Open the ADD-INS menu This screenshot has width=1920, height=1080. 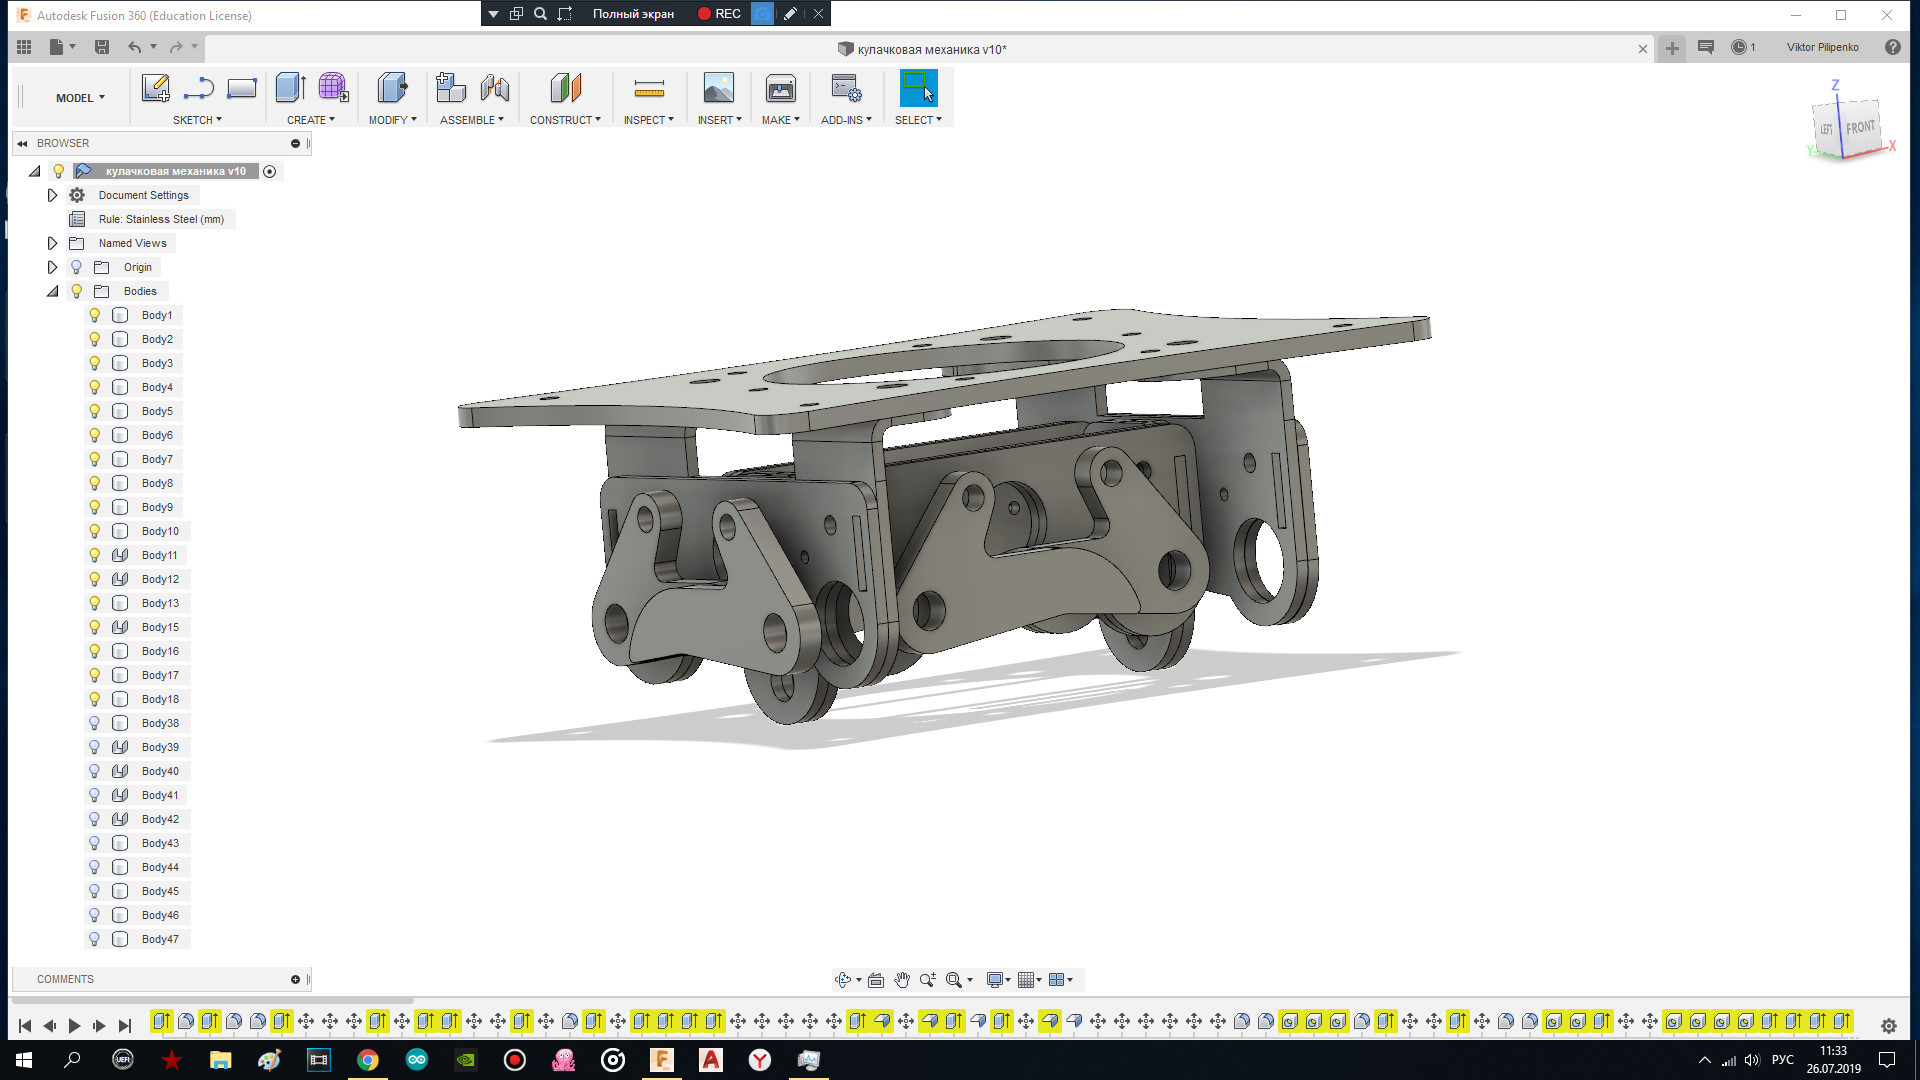(x=846, y=120)
